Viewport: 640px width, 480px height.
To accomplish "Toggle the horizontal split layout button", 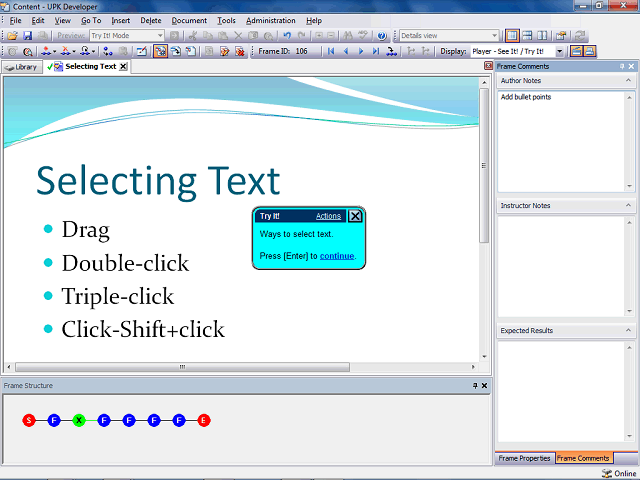I will pyautogui.click(x=527, y=36).
